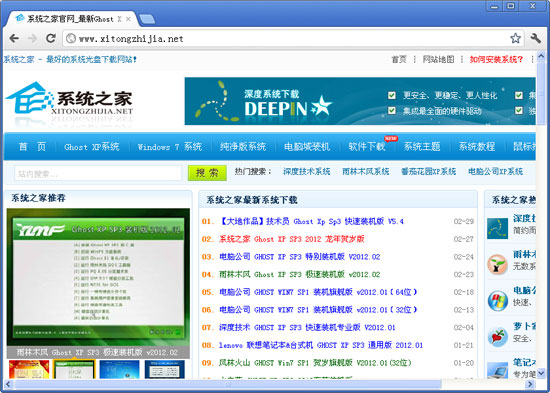
Task: Open the 纯净版系统 menu item
Action: [243, 147]
